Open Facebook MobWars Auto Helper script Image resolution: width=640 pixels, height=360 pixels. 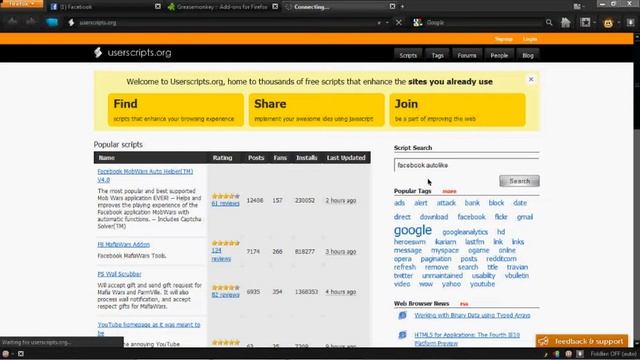(145, 176)
